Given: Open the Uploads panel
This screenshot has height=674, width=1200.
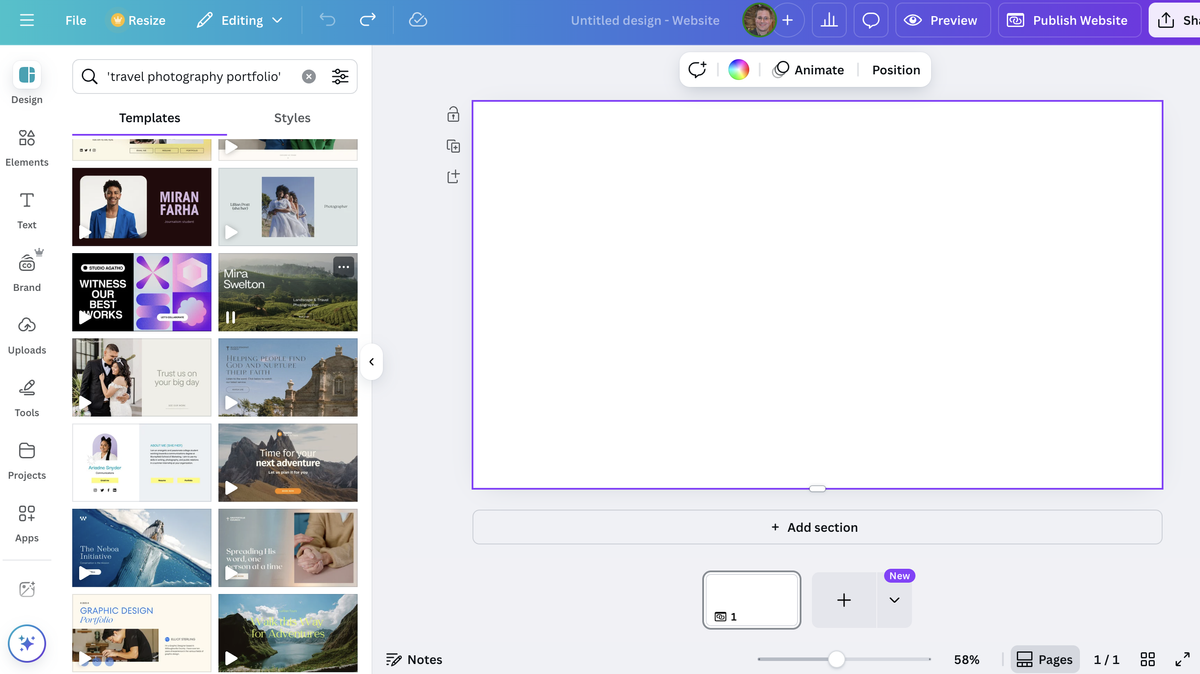Looking at the screenshot, I should click(26, 333).
